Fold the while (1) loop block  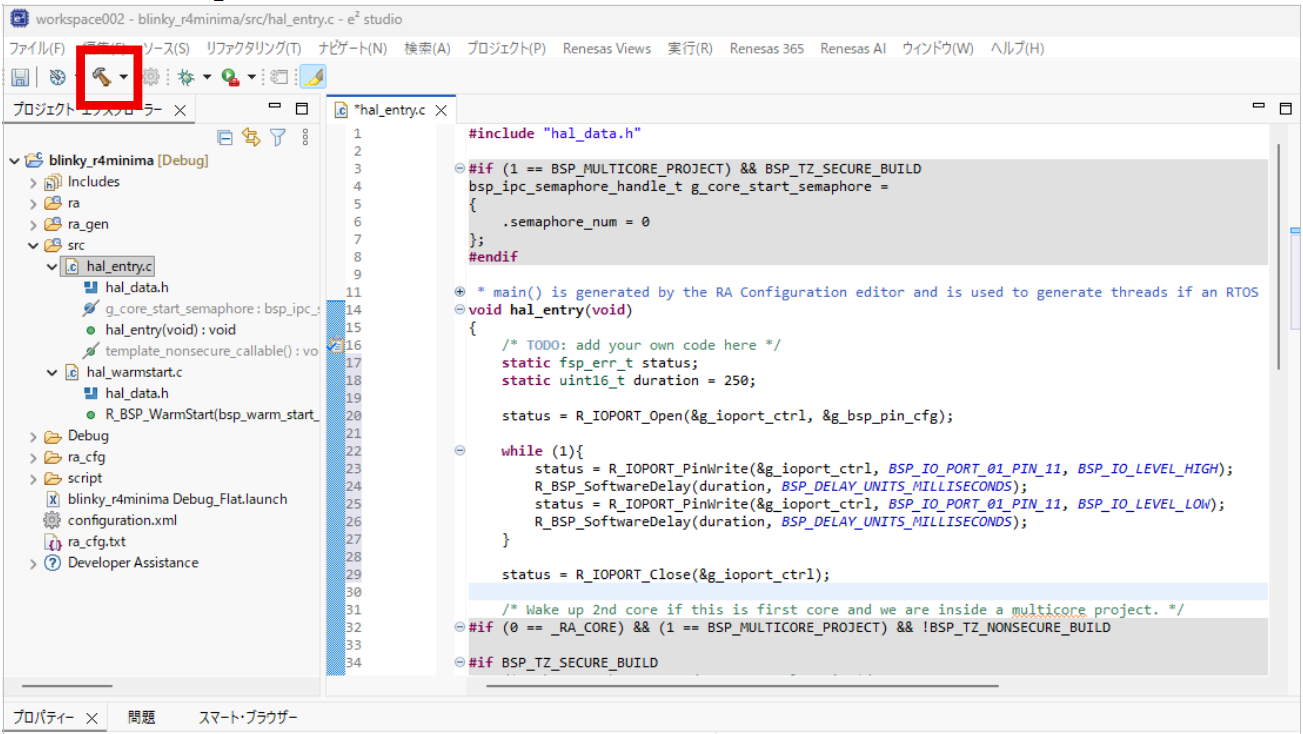(x=459, y=451)
